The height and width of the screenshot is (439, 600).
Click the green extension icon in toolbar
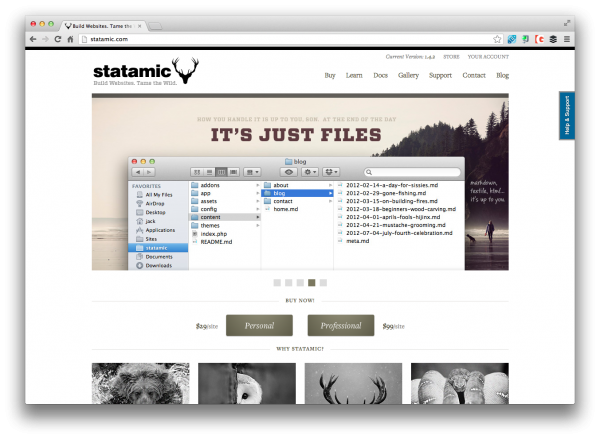point(526,39)
